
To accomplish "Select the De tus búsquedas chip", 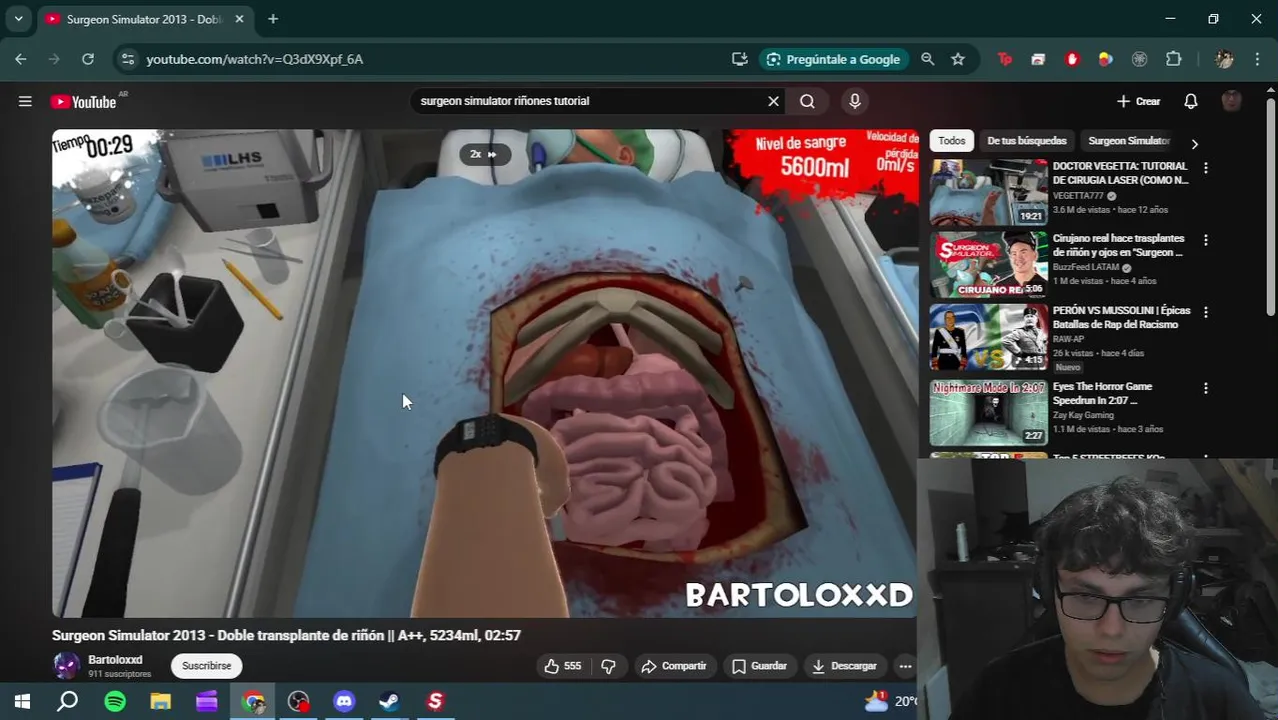I will tap(1027, 141).
